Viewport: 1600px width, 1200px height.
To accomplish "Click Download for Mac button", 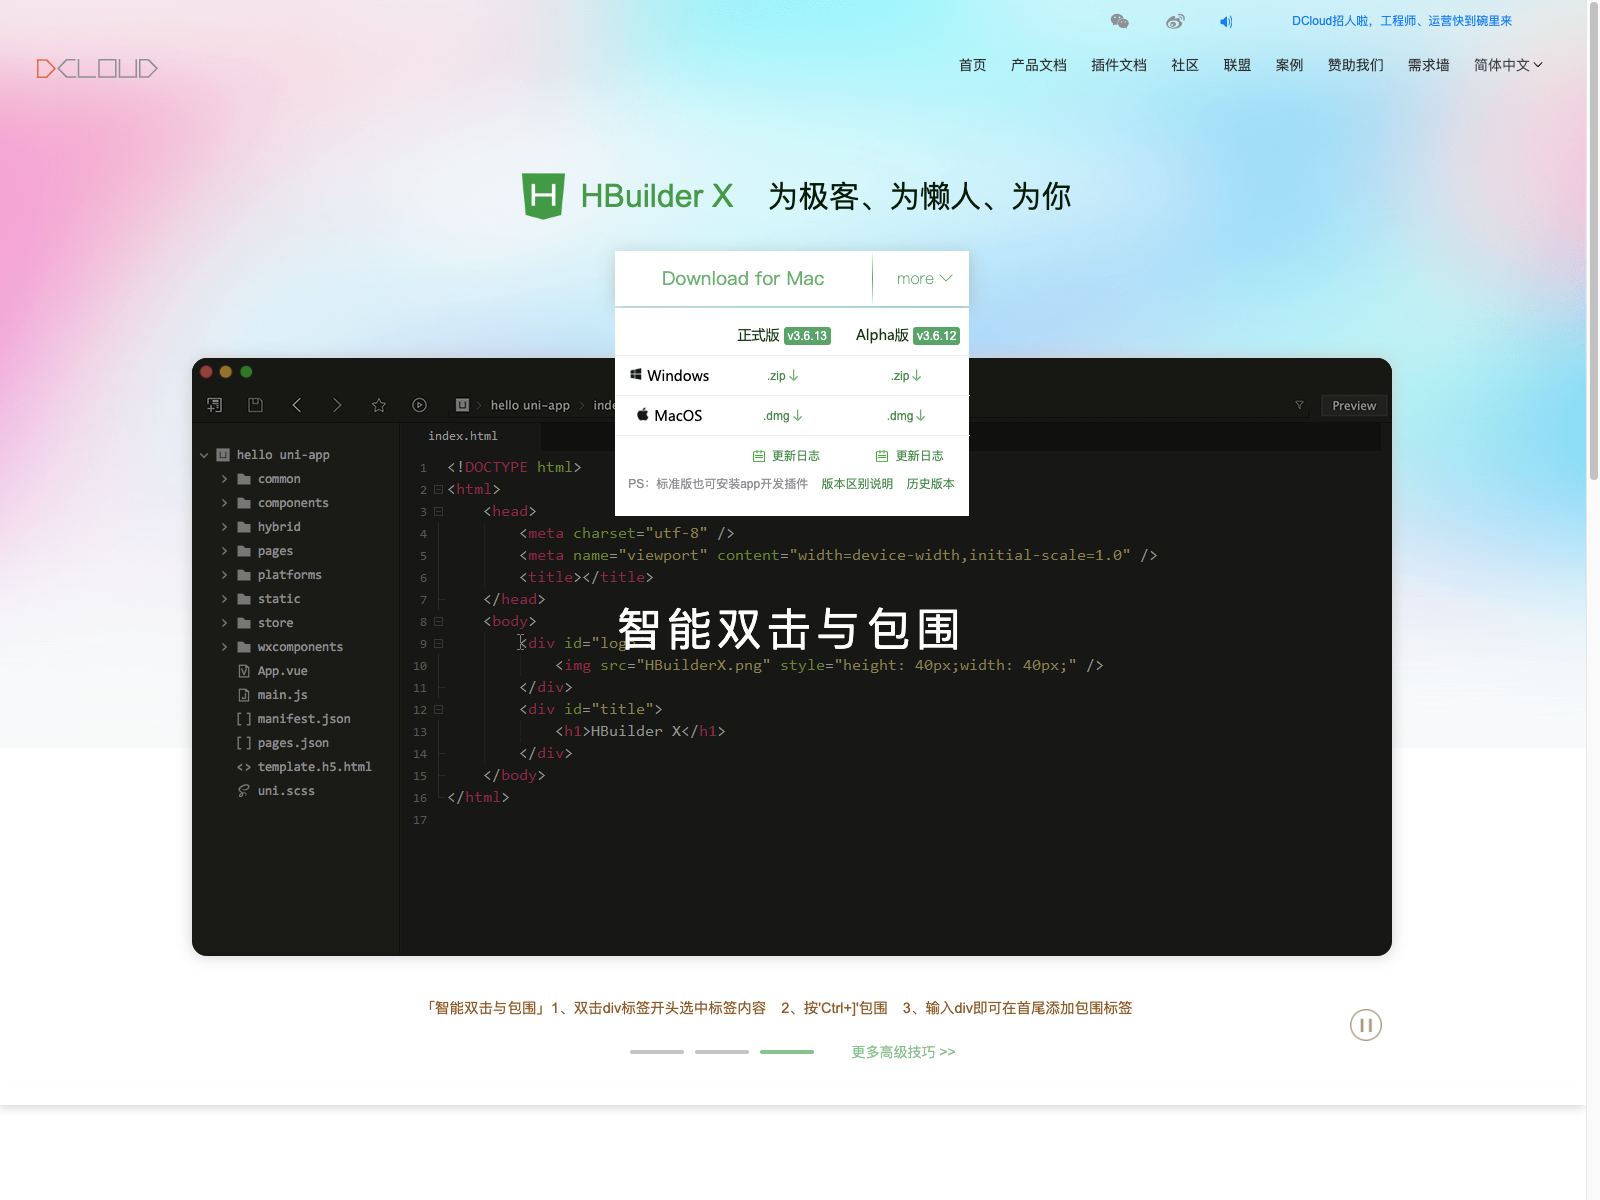I will tap(743, 279).
